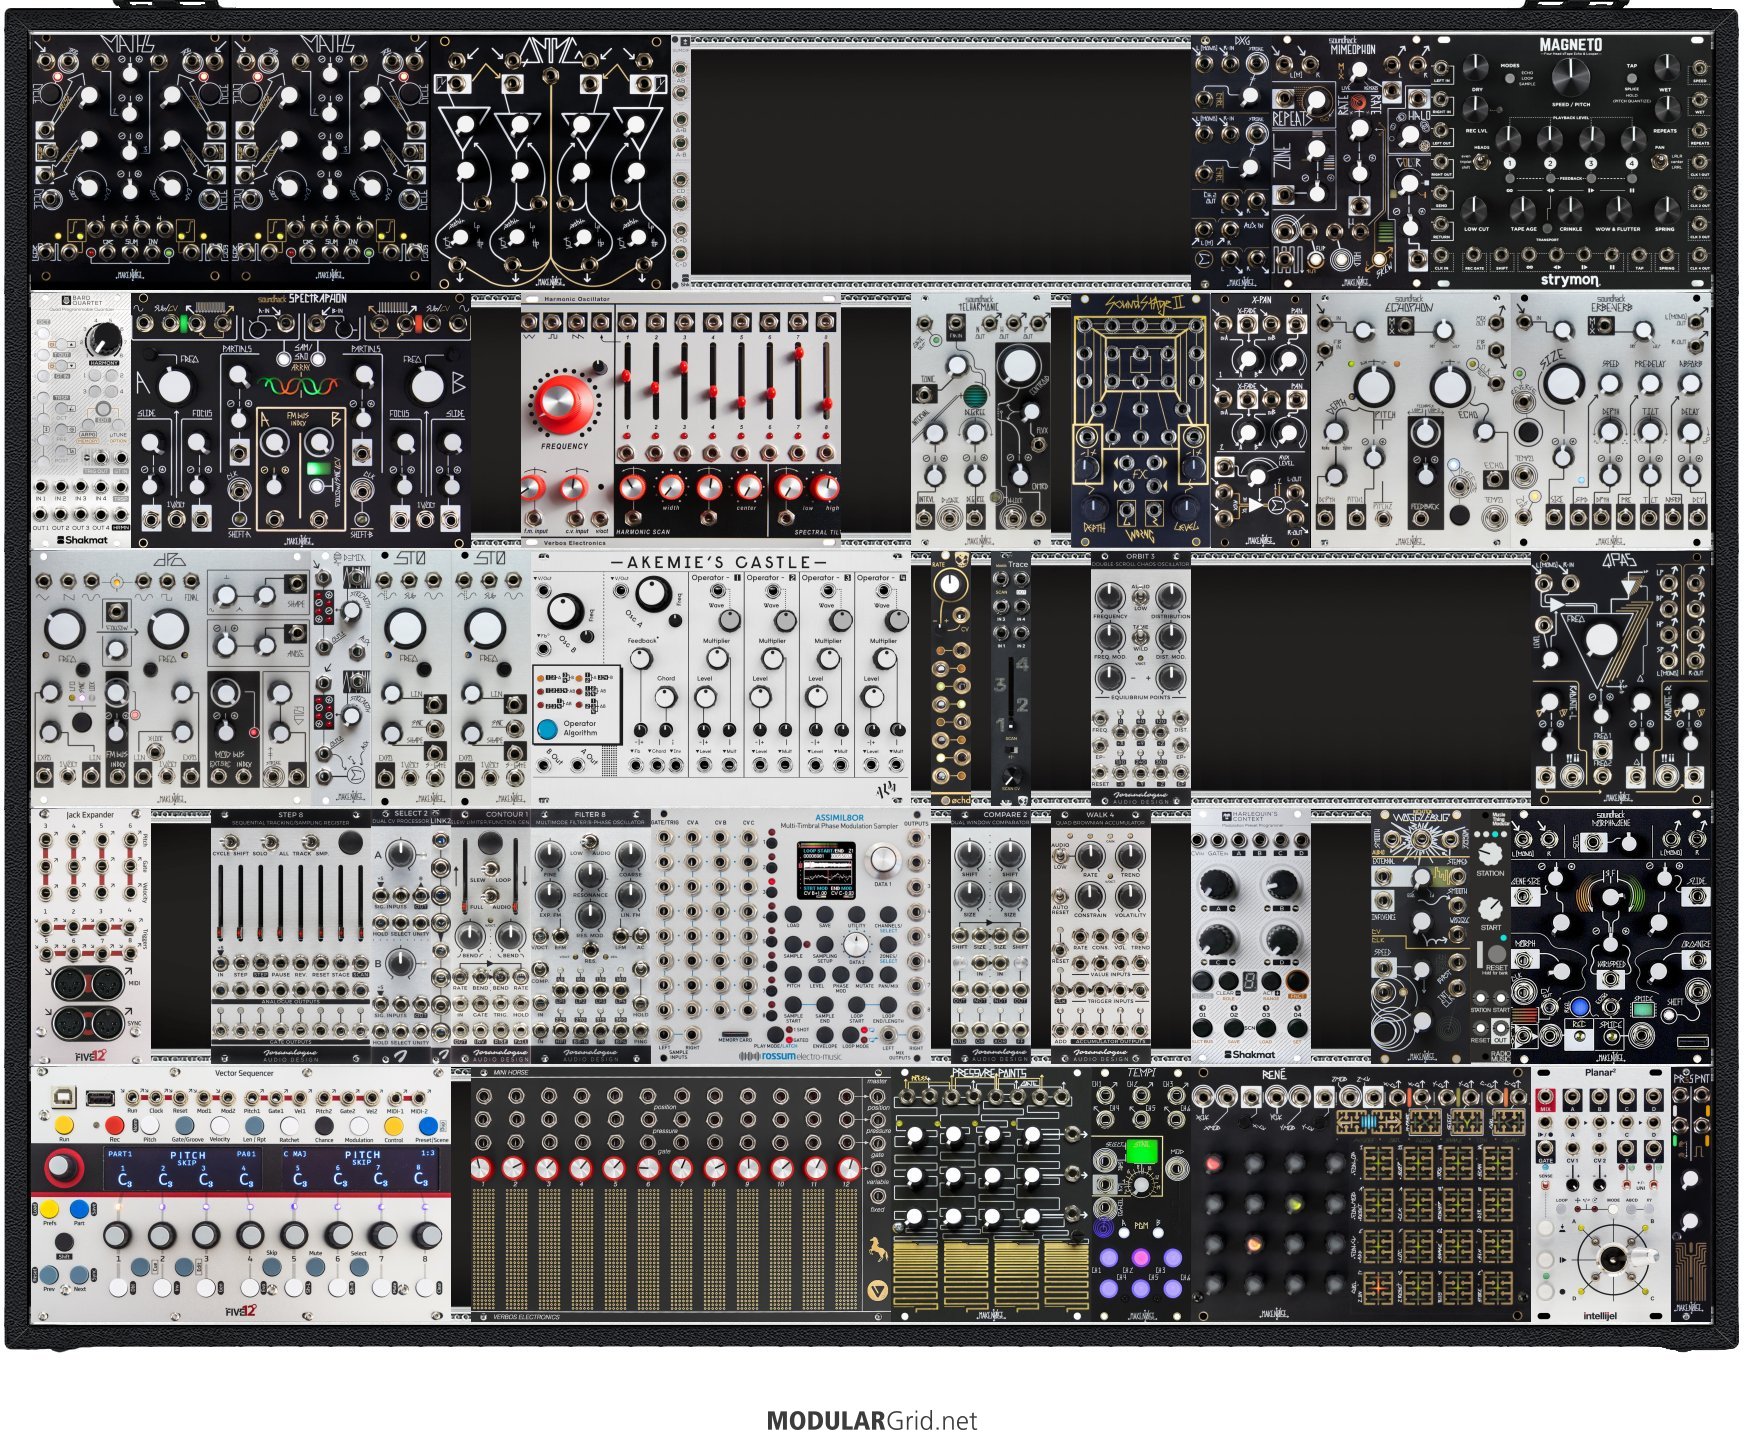Screen dimensions: 1746x1442
Task: Click the Clock jack on Vector Sequencer
Action: [156, 1098]
